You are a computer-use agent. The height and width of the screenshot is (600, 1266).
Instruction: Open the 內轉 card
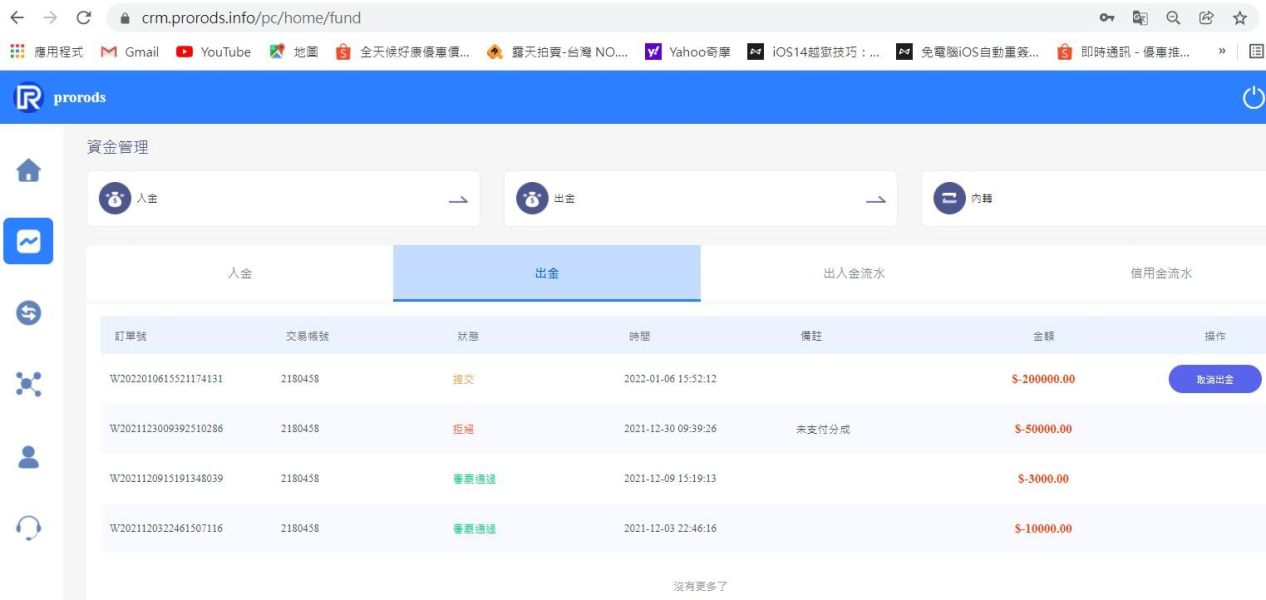(x=1093, y=199)
